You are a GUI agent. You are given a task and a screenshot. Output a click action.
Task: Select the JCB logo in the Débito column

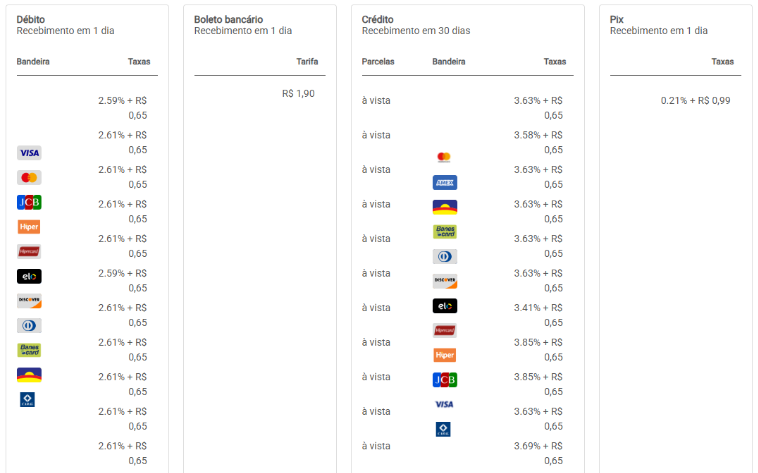pyautogui.click(x=29, y=202)
